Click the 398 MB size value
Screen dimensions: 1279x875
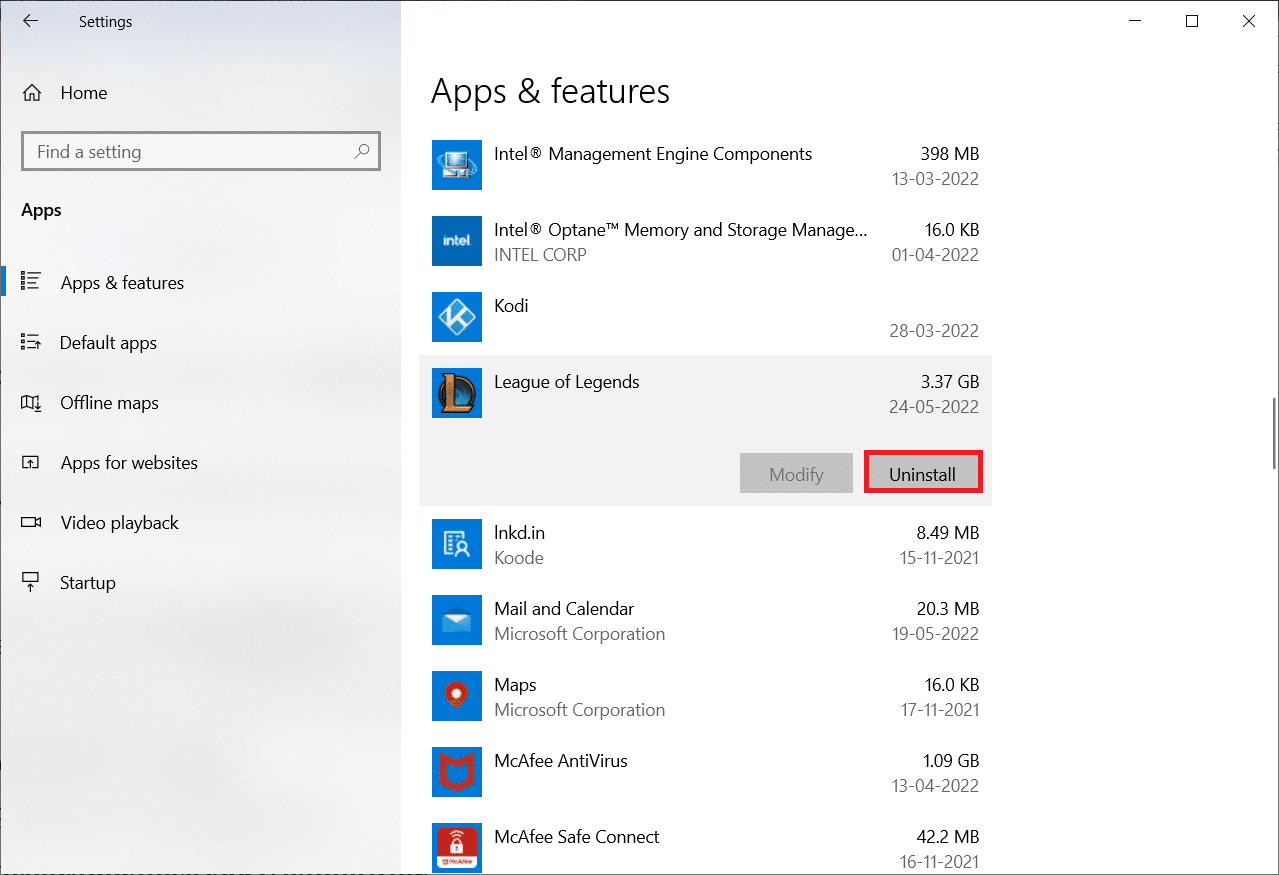(x=949, y=154)
